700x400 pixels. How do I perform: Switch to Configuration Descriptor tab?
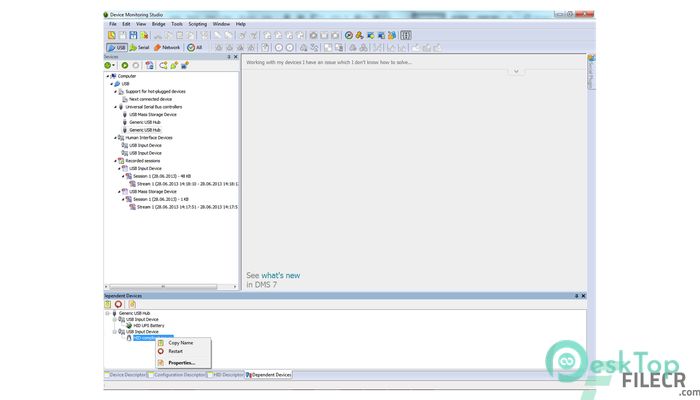point(177,375)
